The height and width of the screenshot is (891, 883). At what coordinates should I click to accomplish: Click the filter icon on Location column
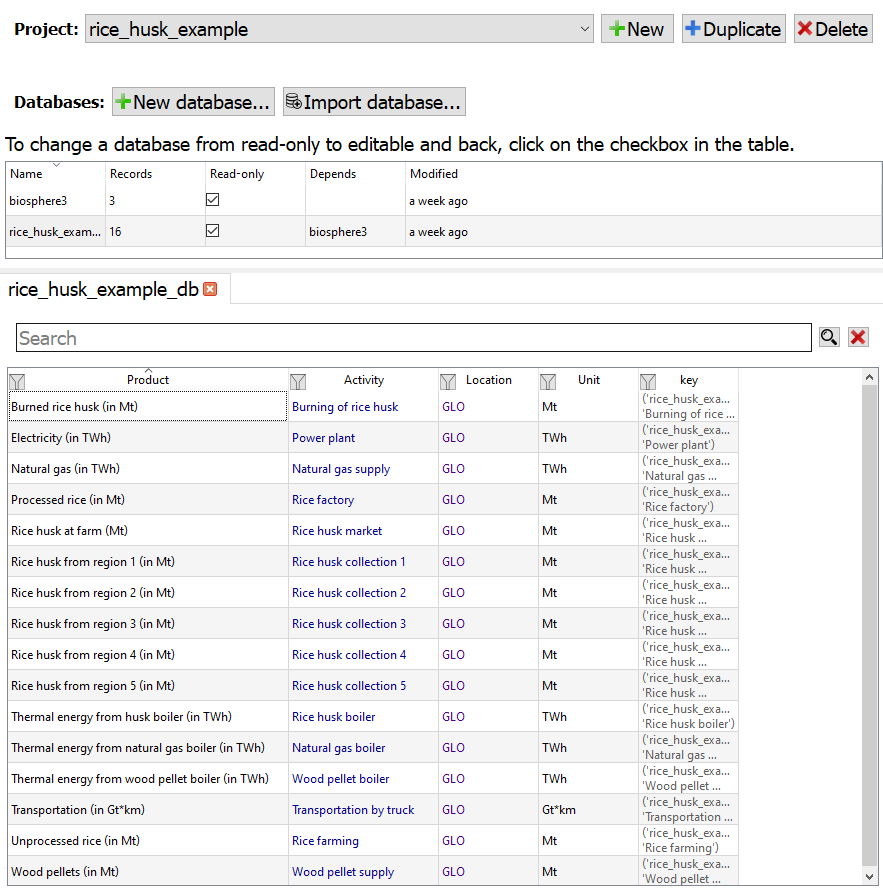[448, 381]
